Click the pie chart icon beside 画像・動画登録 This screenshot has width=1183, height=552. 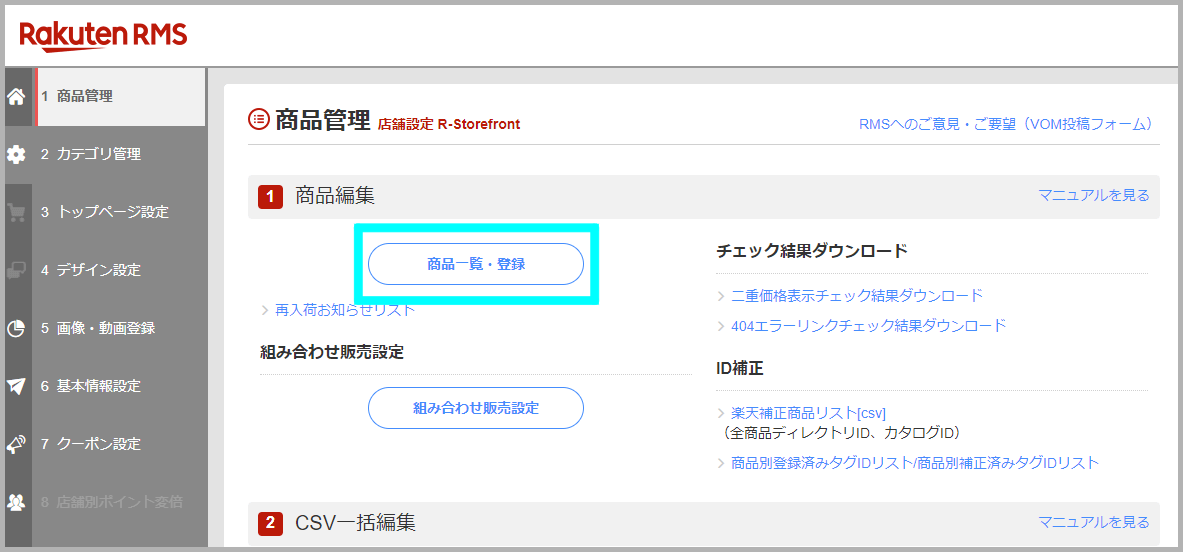(16, 328)
